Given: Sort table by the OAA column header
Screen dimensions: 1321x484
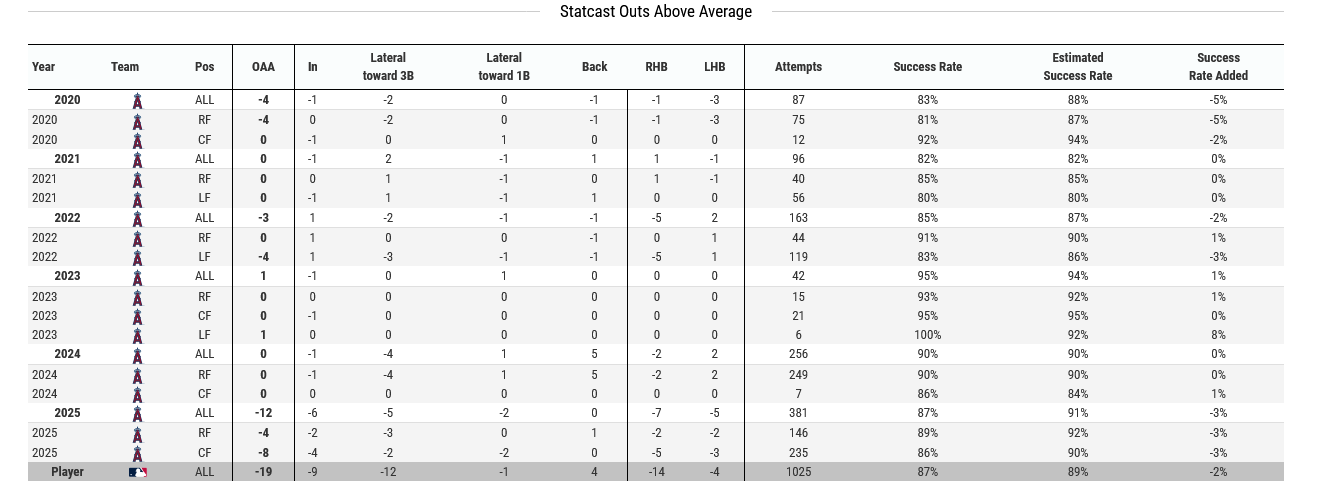Looking at the screenshot, I should coord(263,67).
